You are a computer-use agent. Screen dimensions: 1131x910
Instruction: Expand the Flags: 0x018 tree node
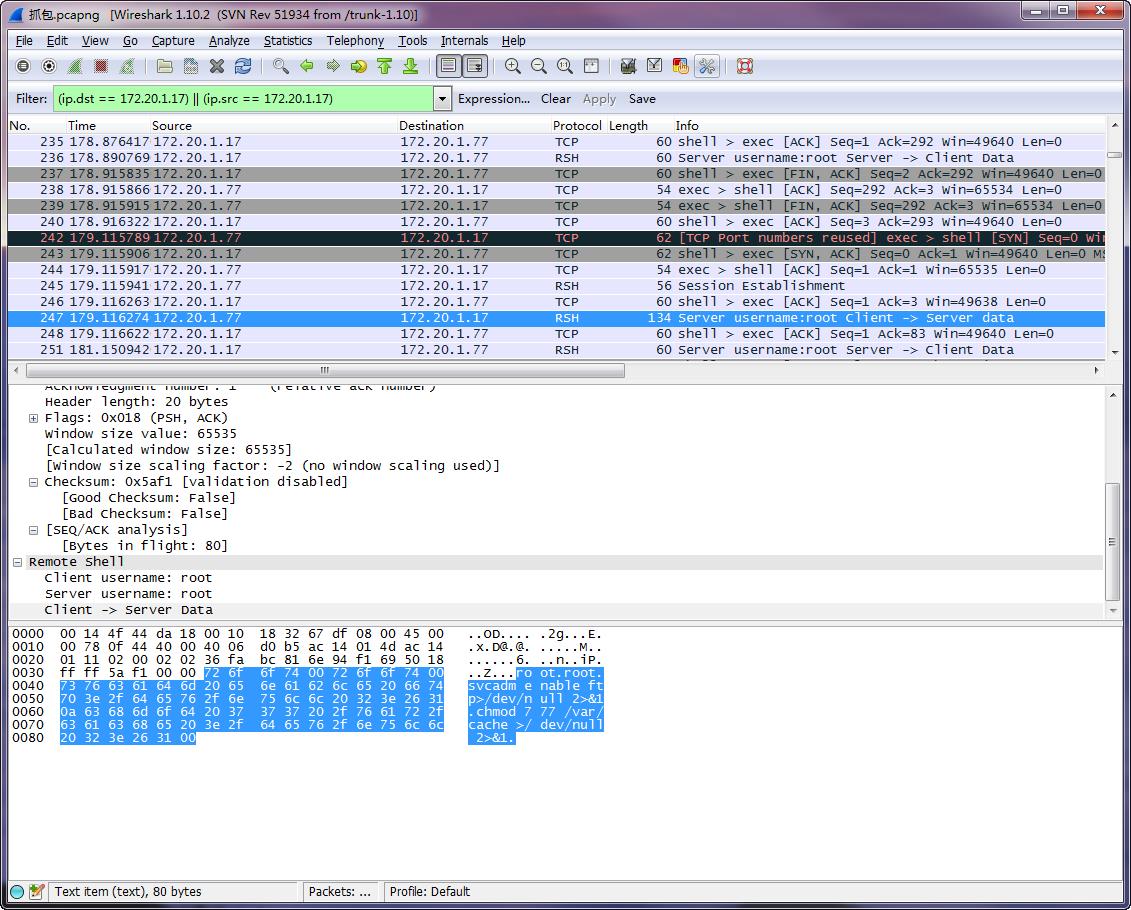pos(34,418)
